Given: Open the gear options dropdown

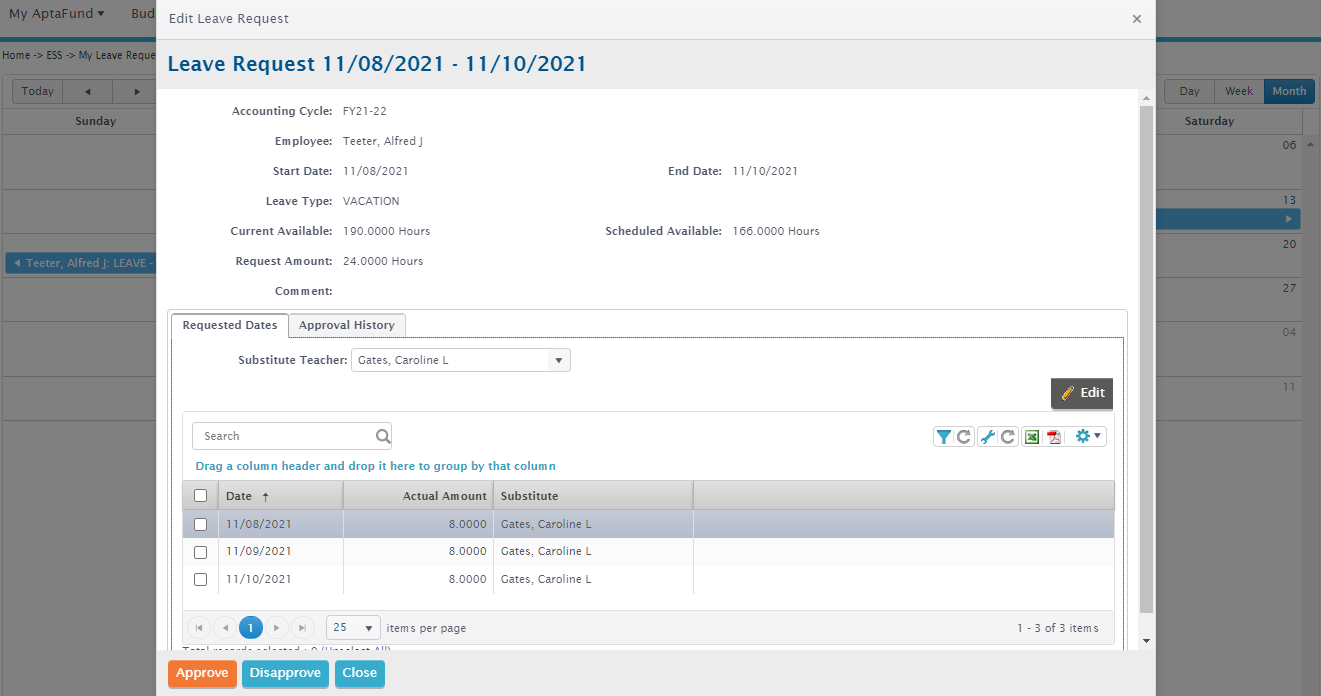Looking at the screenshot, I should pos(1088,437).
